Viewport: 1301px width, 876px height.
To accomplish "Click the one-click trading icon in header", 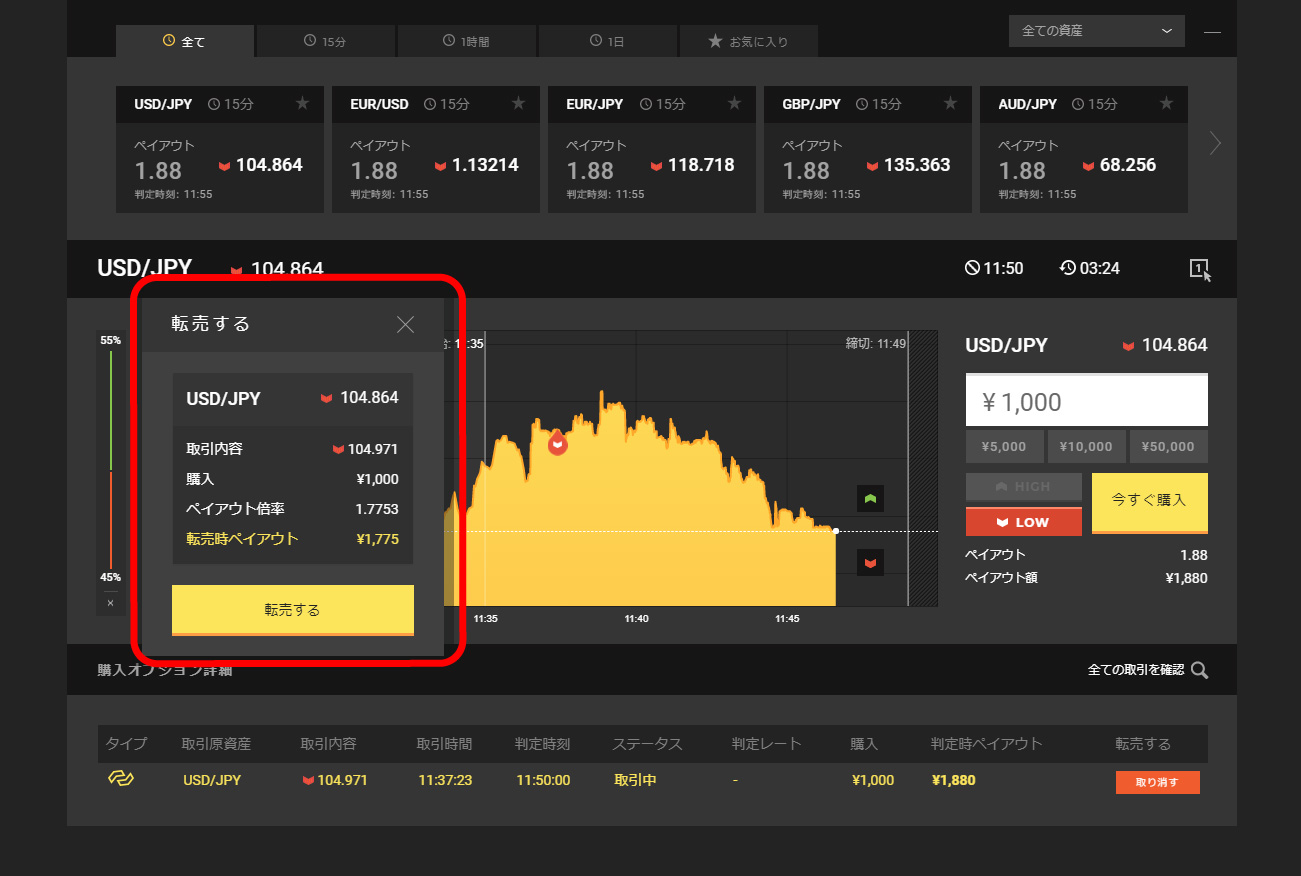I will point(1200,269).
